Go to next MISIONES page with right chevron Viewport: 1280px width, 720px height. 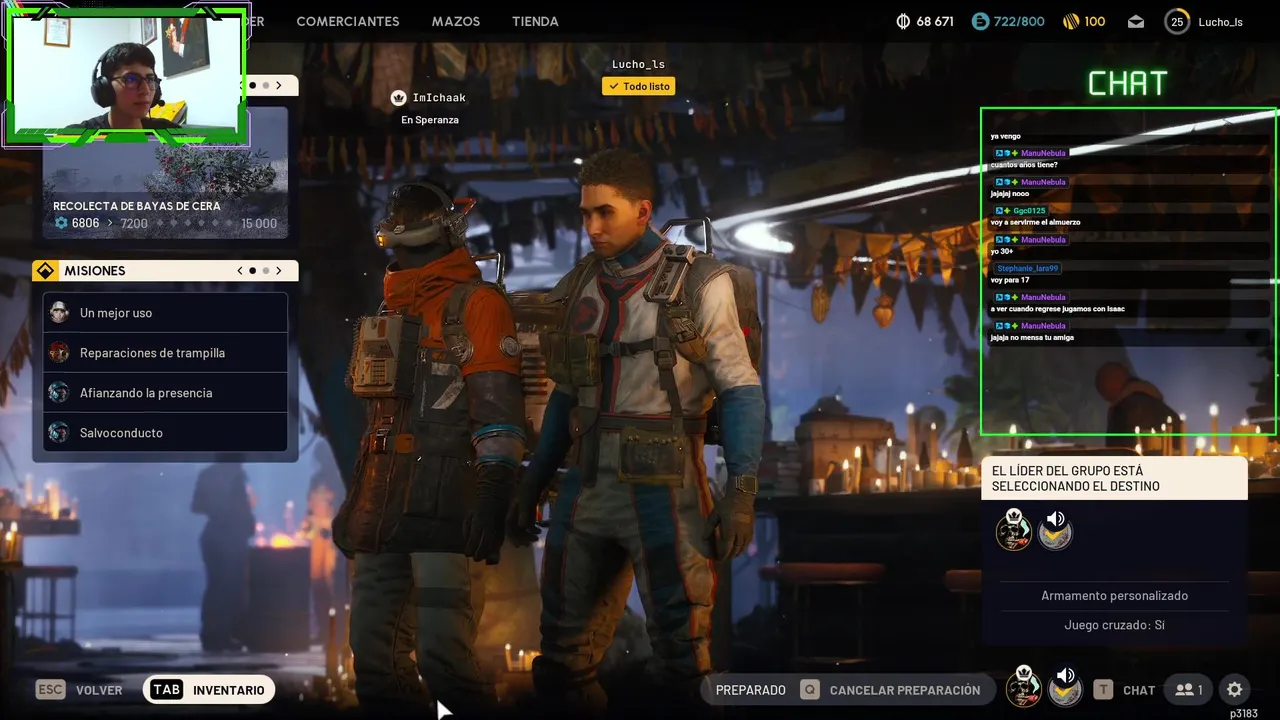pos(279,271)
